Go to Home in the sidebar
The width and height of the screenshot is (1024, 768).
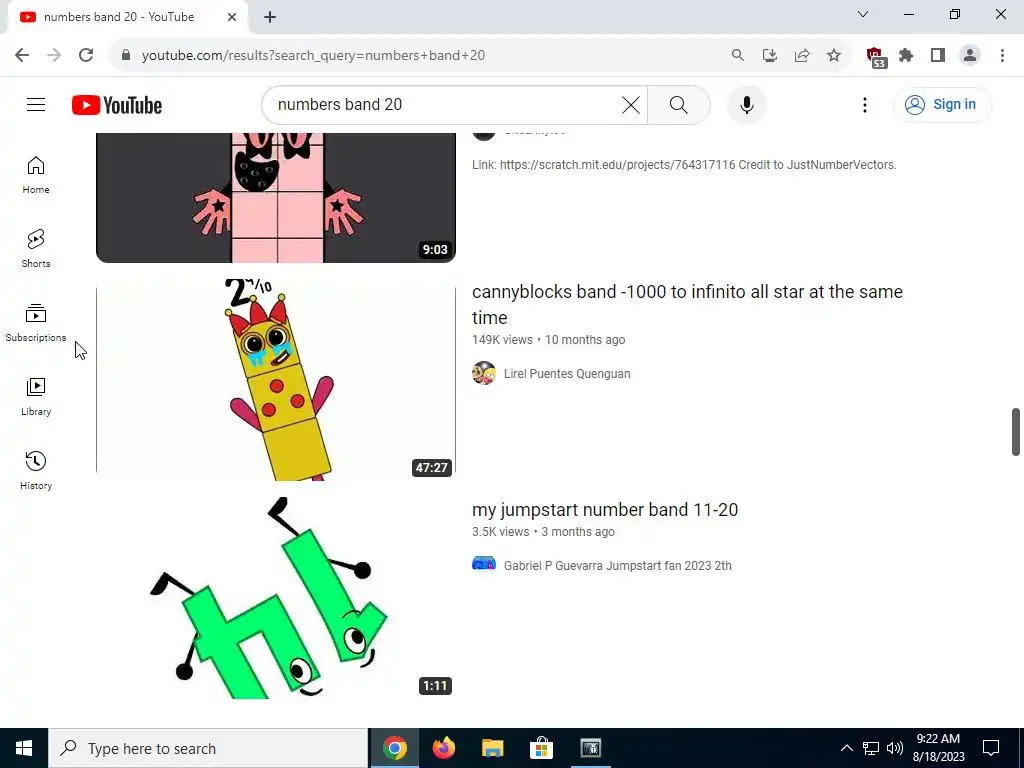[x=36, y=175]
